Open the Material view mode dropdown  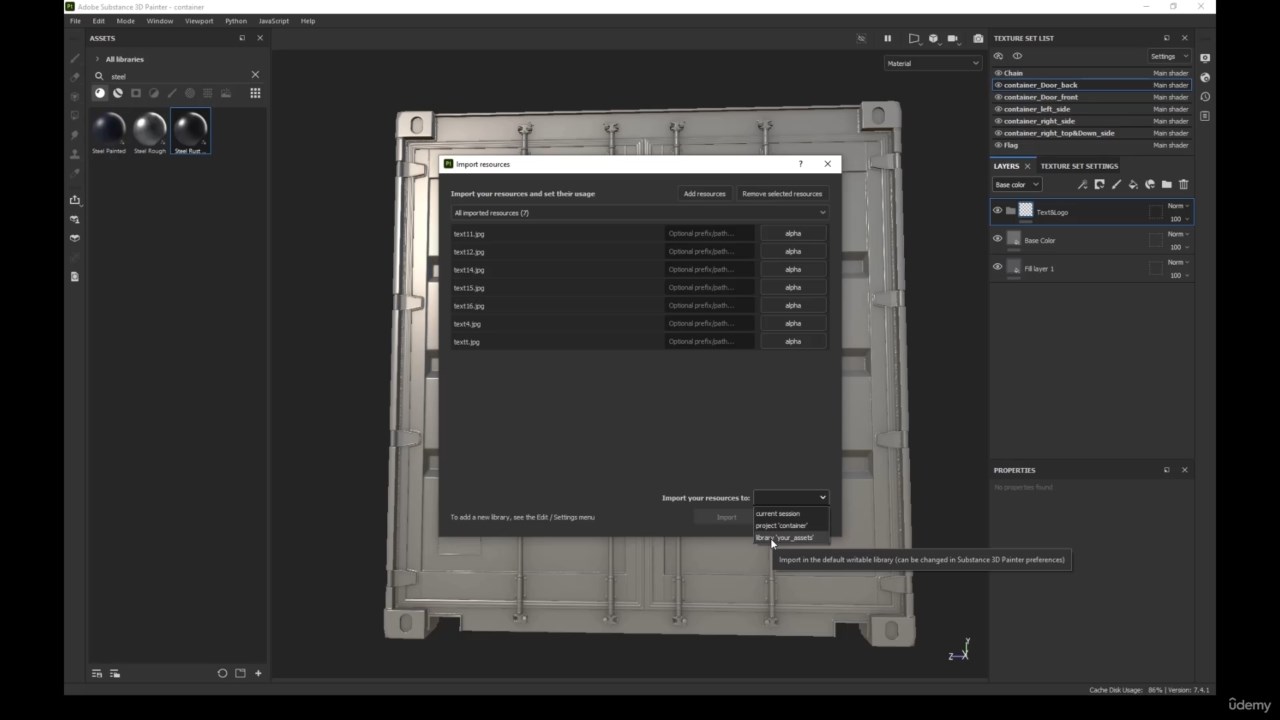pyautogui.click(x=931, y=63)
